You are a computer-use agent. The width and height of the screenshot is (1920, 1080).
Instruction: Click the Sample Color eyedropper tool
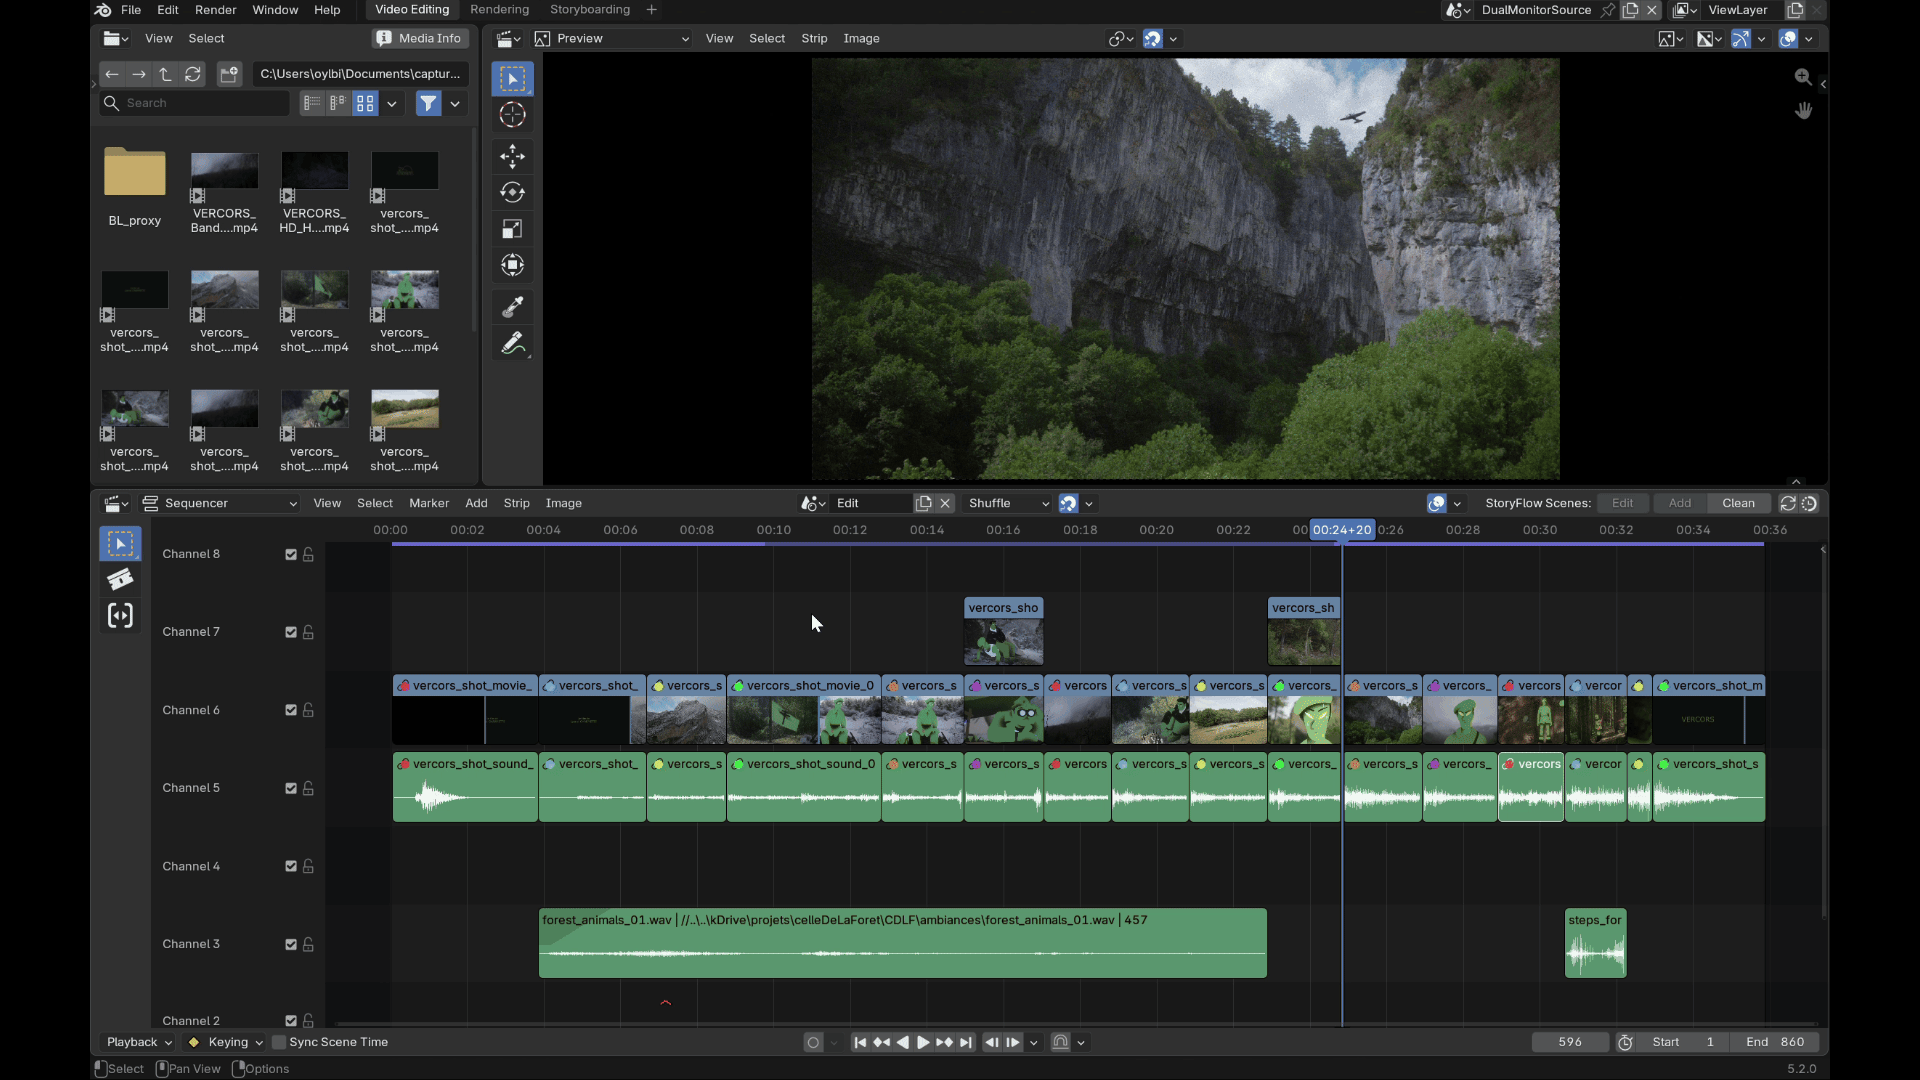pyautogui.click(x=512, y=307)
